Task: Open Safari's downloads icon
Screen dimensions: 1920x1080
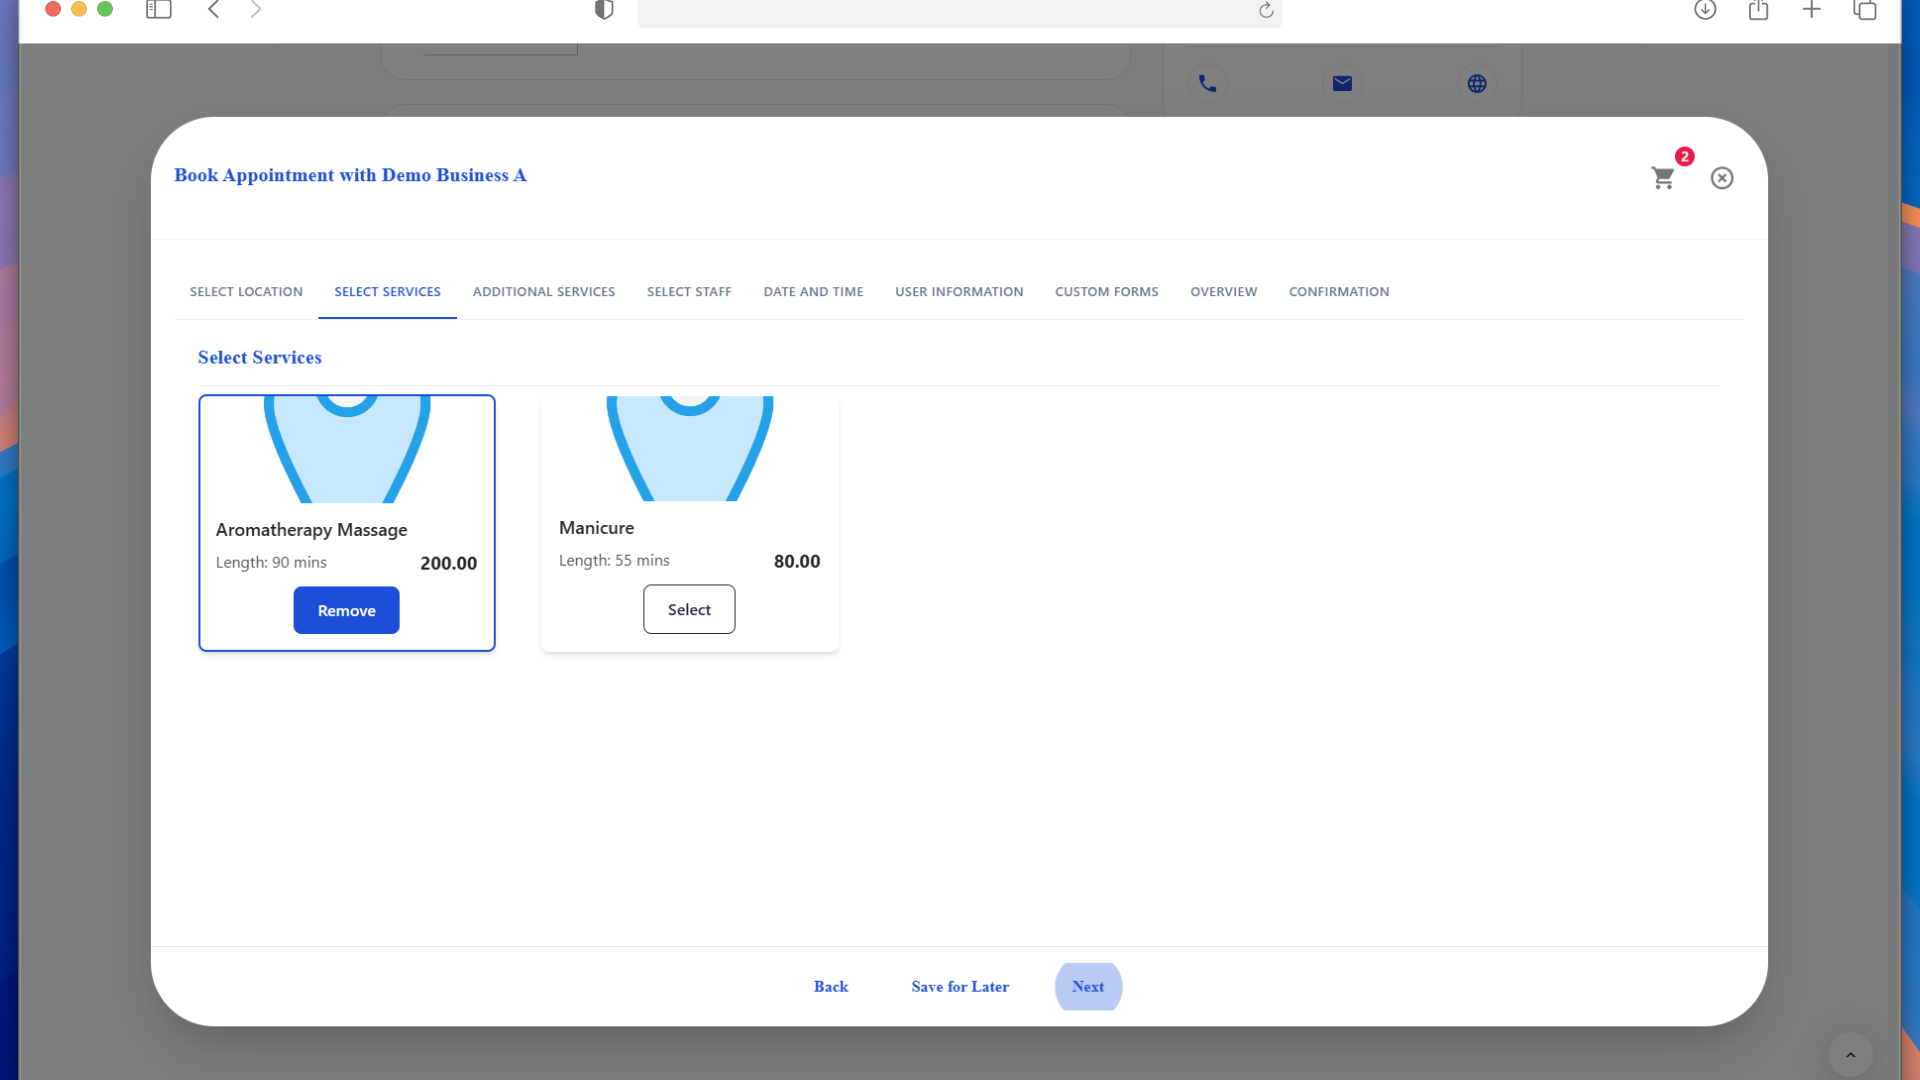Action: [1706, 11]
